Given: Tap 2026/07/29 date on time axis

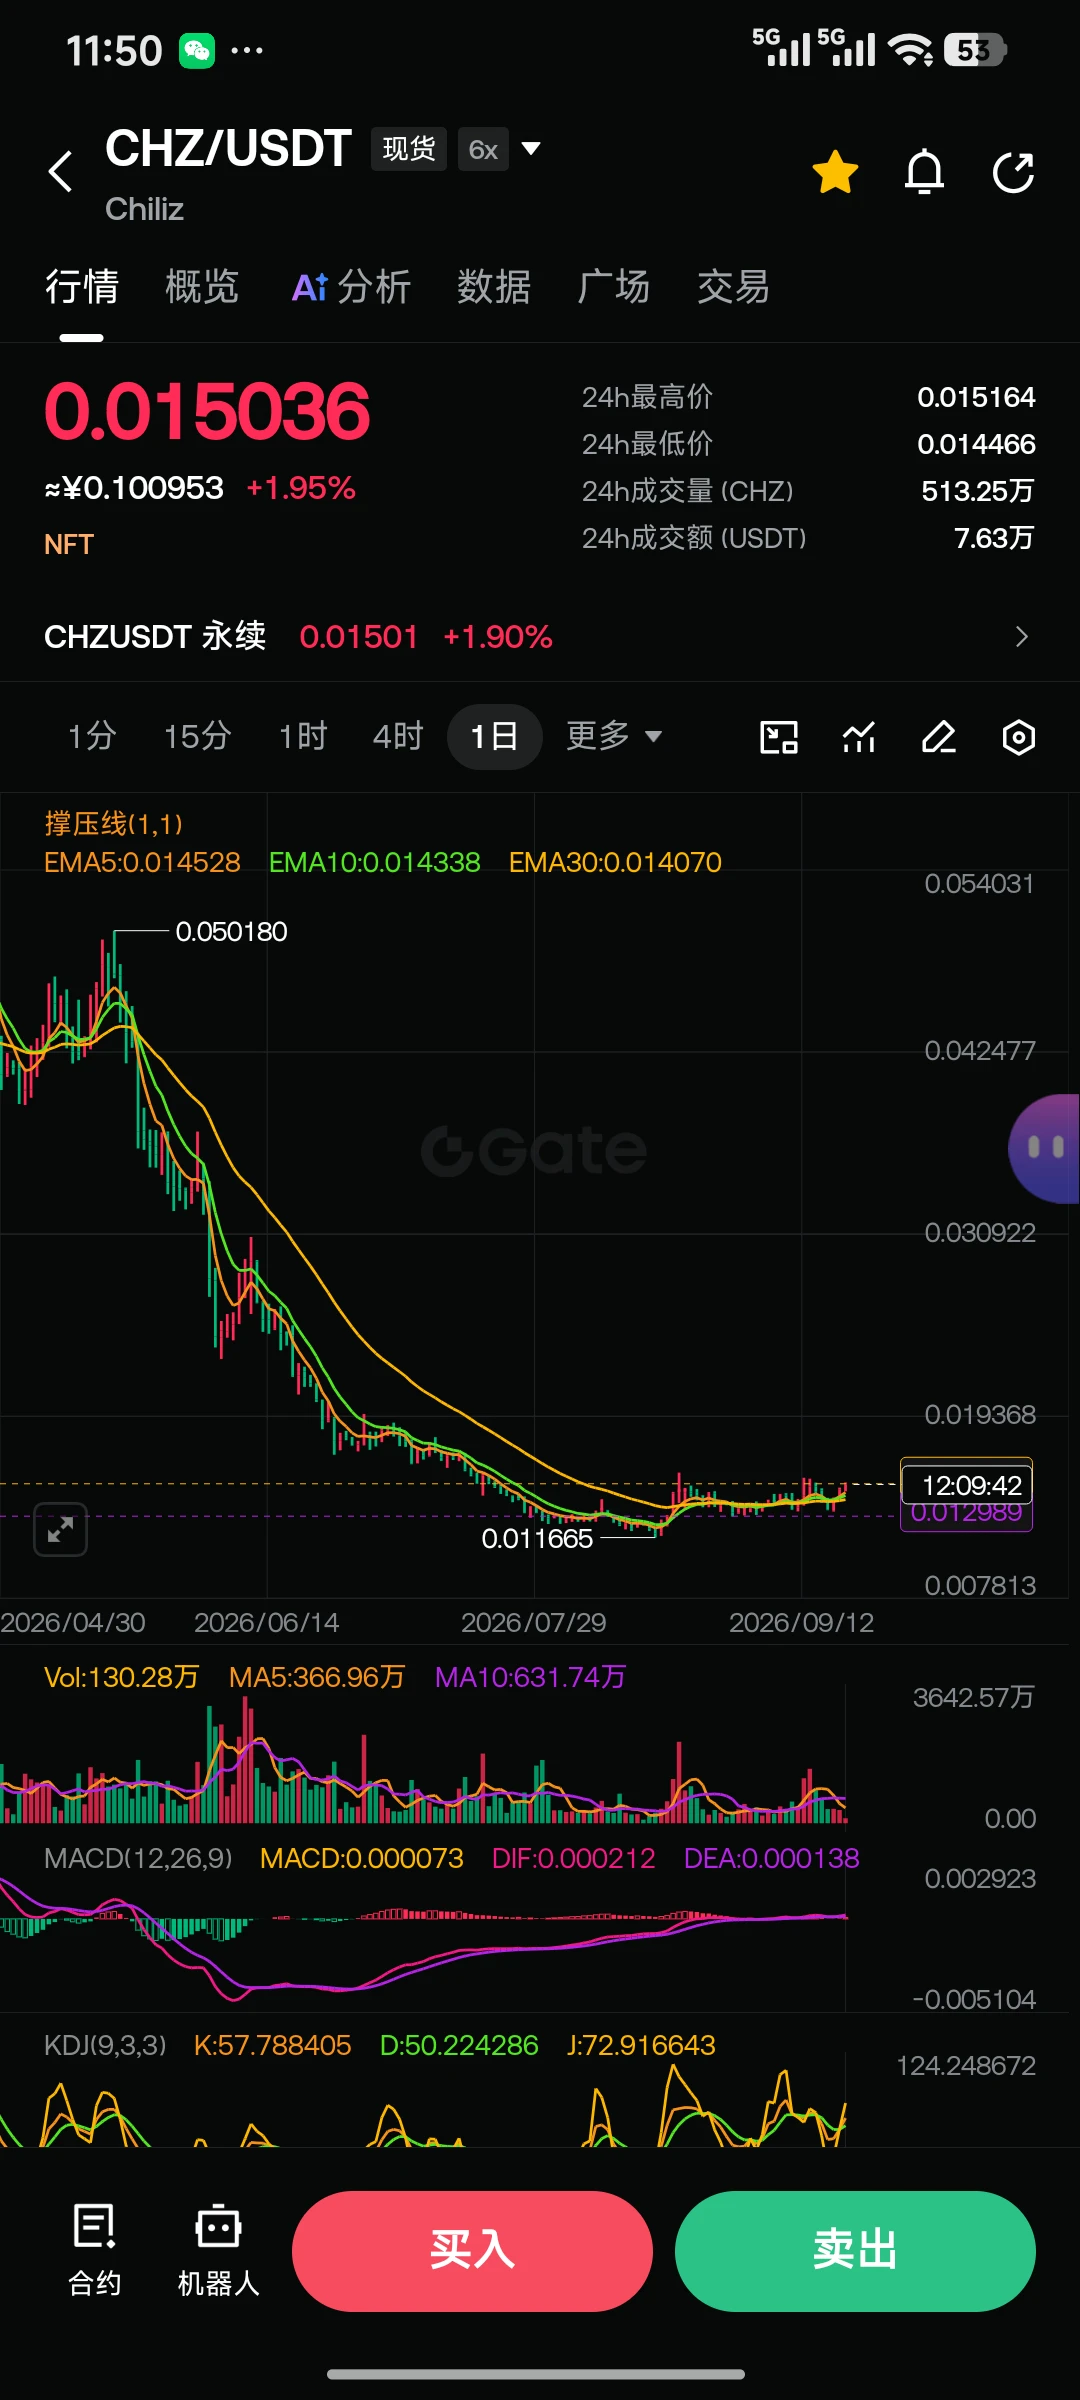Looking at the screenshot, I should (533, 1622).
